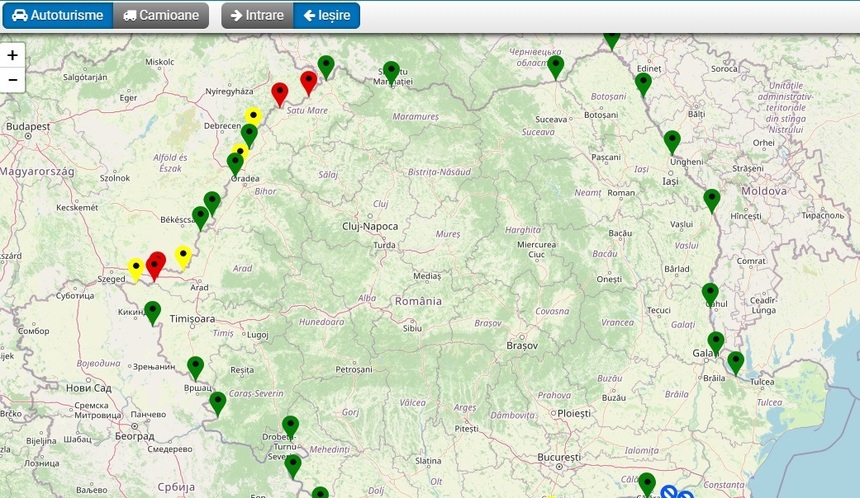860x498 pixels.
Task: Zoom in on the map with plus
Action: [x=13, y=56]
